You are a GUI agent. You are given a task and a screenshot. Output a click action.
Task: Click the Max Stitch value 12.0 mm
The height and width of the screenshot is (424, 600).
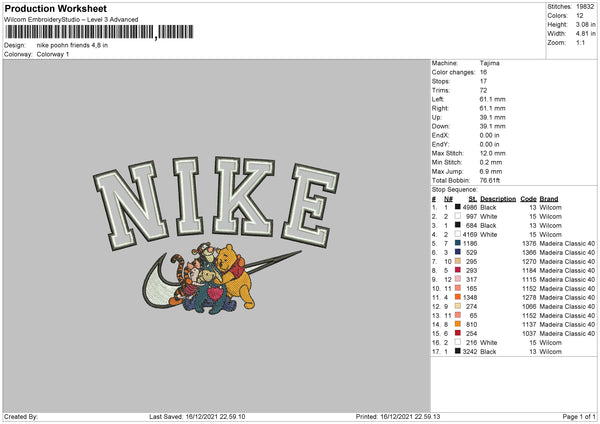click(492, 153)
